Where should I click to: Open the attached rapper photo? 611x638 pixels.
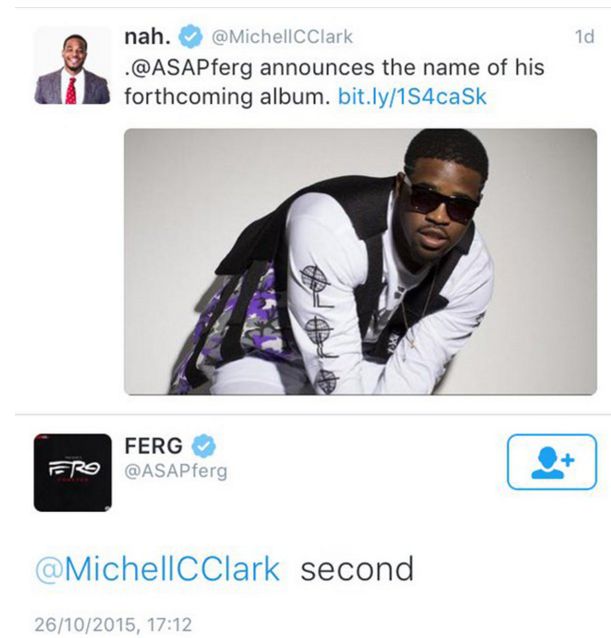click(x=360, y=262)
